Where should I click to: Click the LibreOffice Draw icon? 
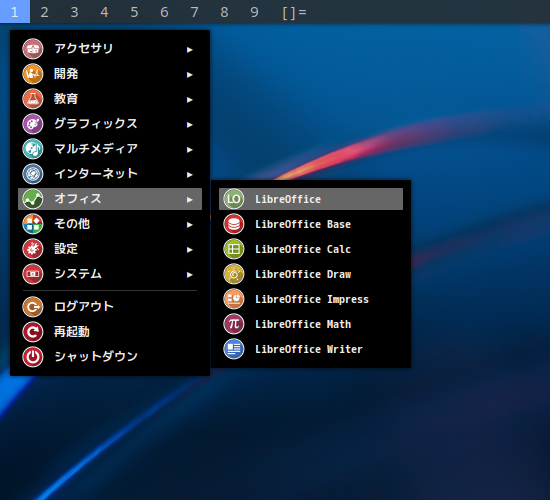click(234, 274)
